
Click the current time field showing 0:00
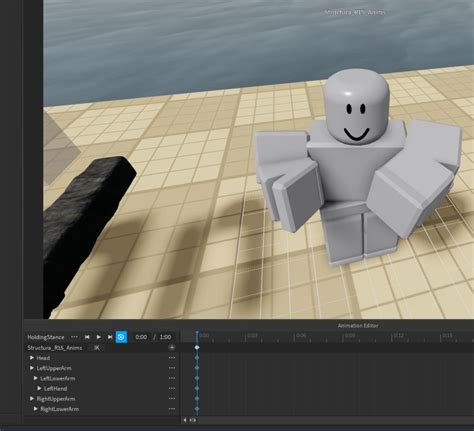(x=141, y=337)
